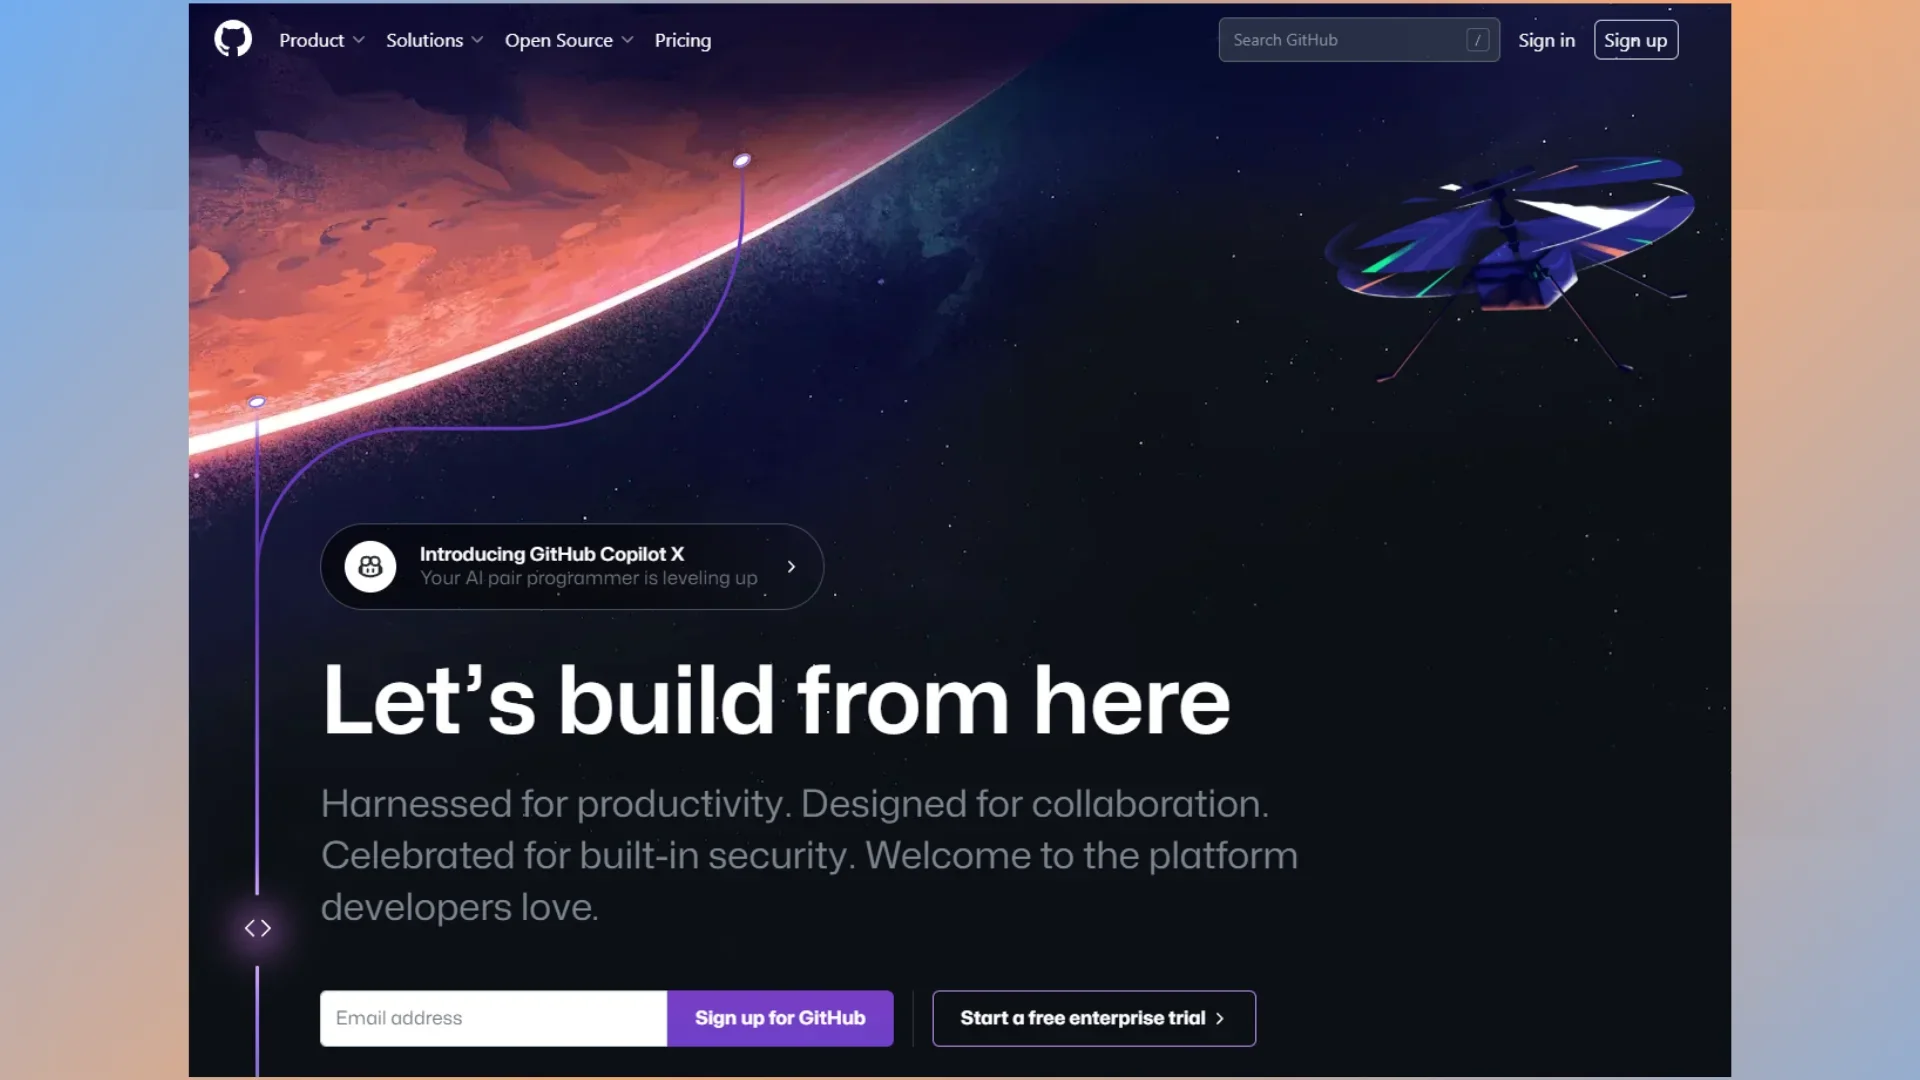The height and width of the screenshot is (1080, 1920).
Task: Start a free enterprise trial
Action: point(1094,1018)
